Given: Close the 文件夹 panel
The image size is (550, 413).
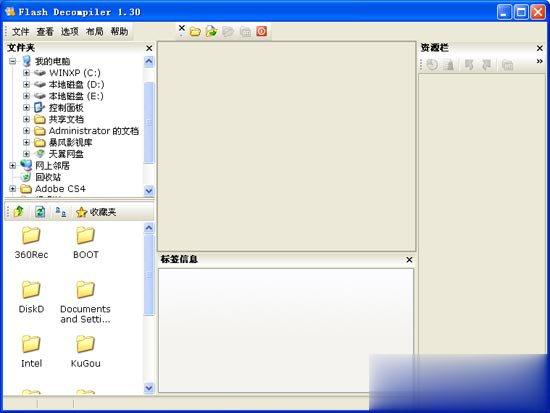Looking at the screenshot, I should coord(149,48).
